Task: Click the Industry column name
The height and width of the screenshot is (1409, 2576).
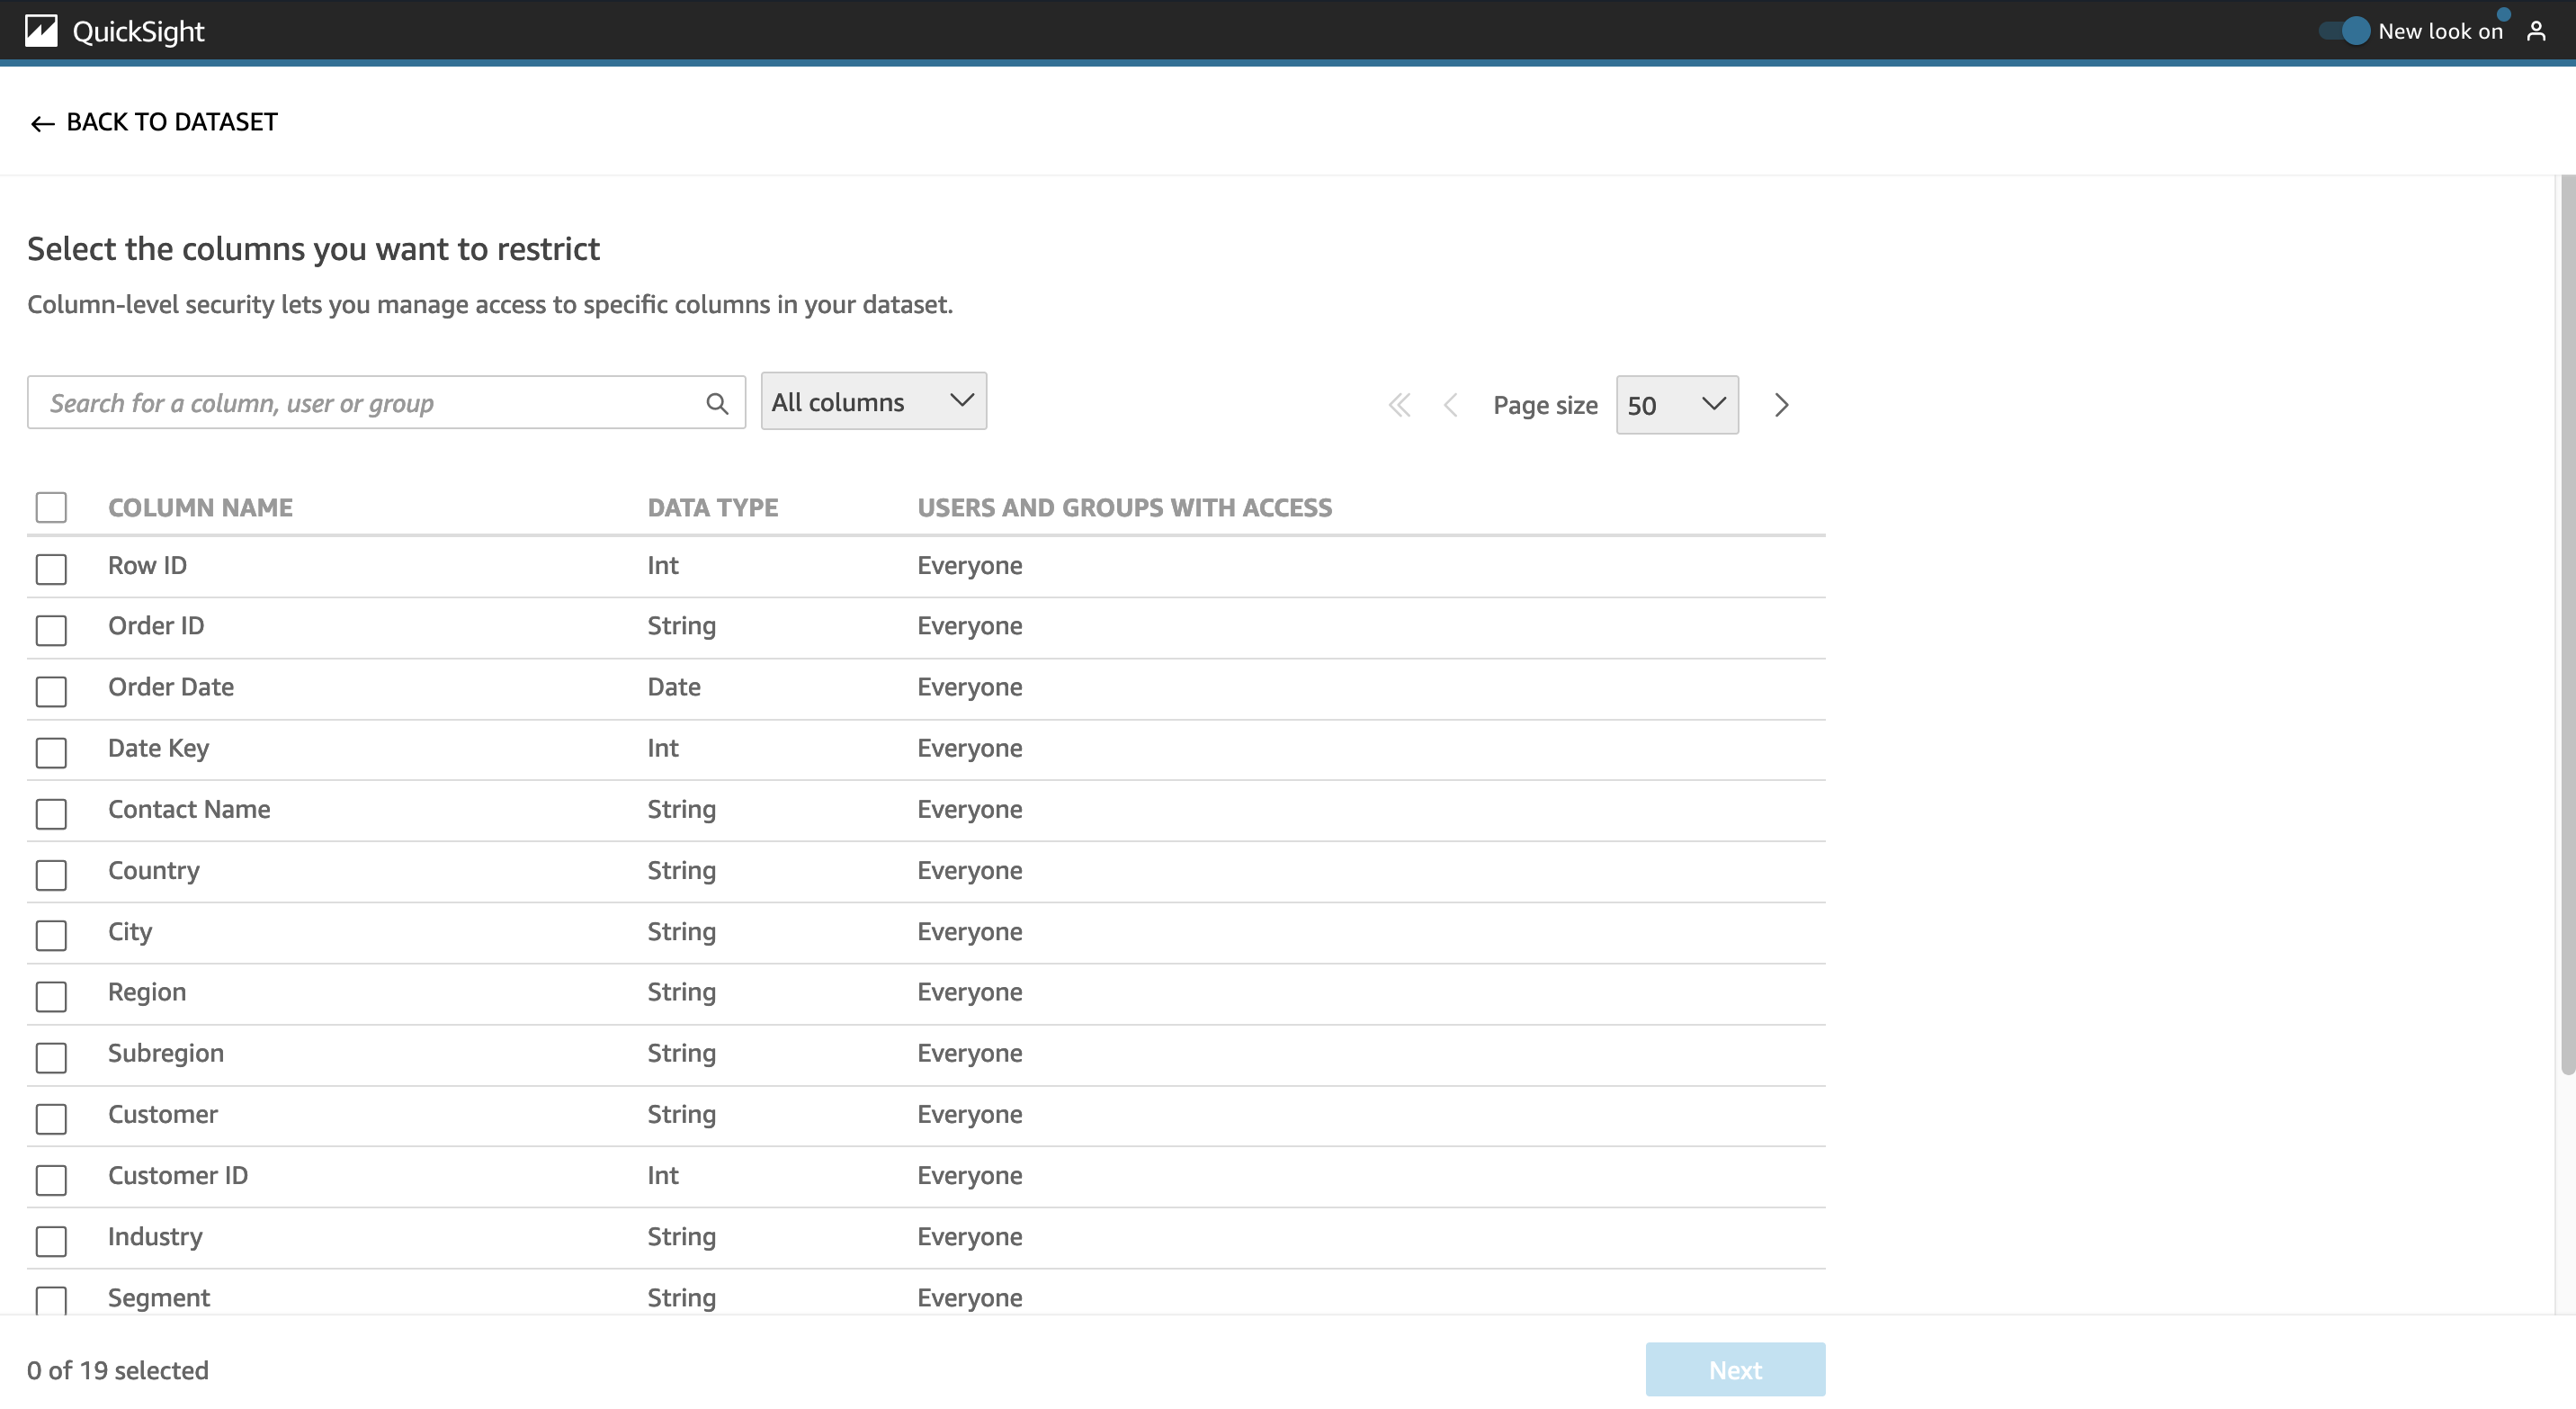Action: pos(155,1236)
